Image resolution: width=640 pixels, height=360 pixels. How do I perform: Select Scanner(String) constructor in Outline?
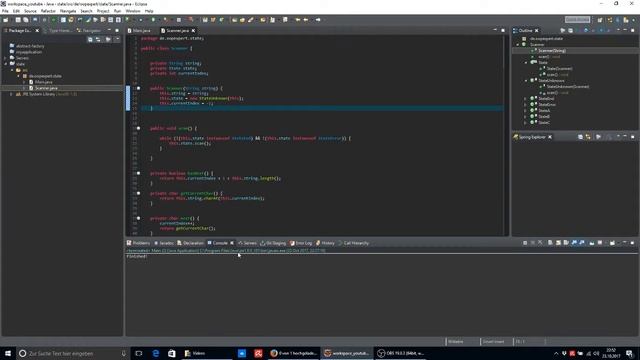[551, 51]
